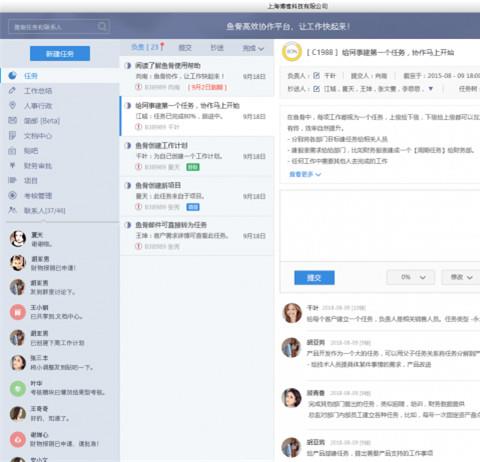Toggle status icon of 给同事建第一个任务 list row

[x=127, y=106]
